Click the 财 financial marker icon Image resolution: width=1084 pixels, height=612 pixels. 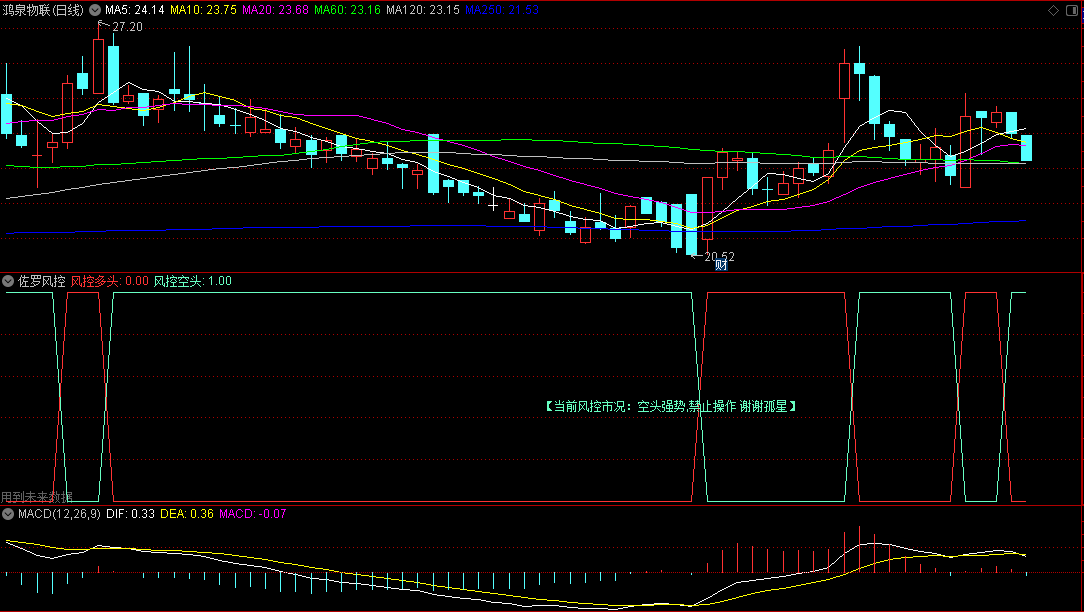pyautogui.click(x=721, y=265)
